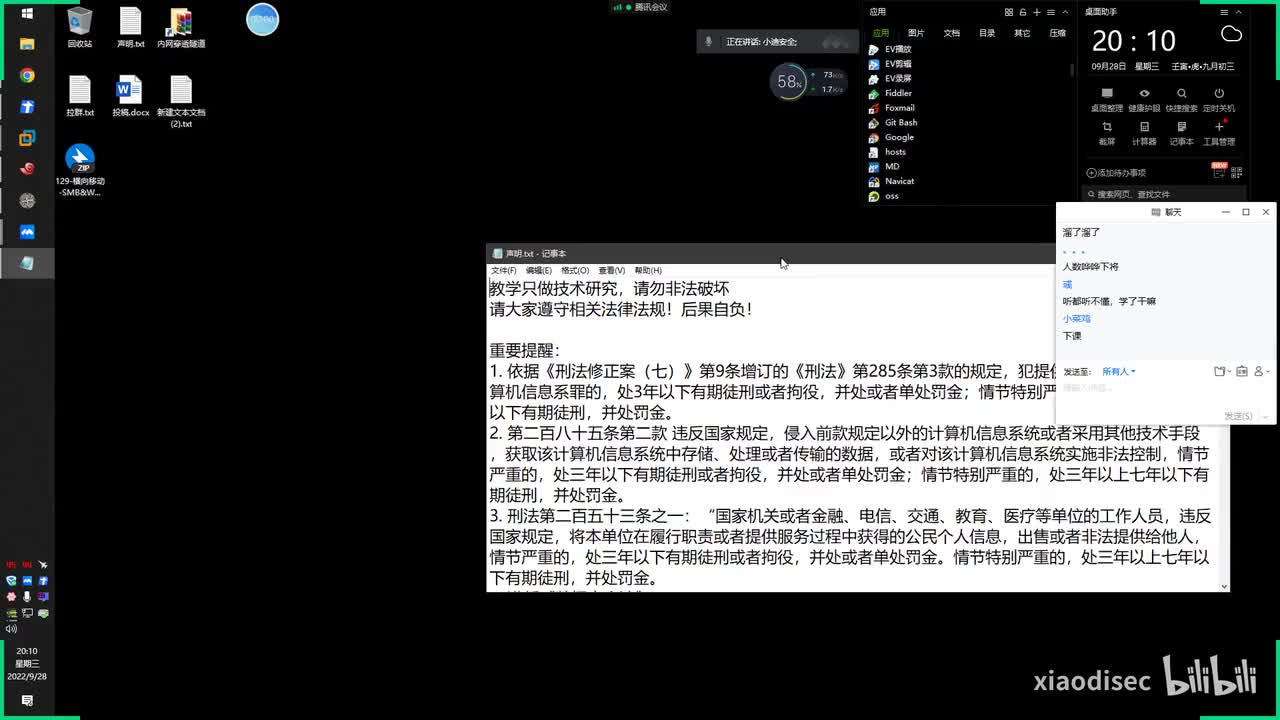Open the Tencent Meeting taskbar icon
The width and height of the screenshot is (1280, 720).
click(x=27, y=231)
